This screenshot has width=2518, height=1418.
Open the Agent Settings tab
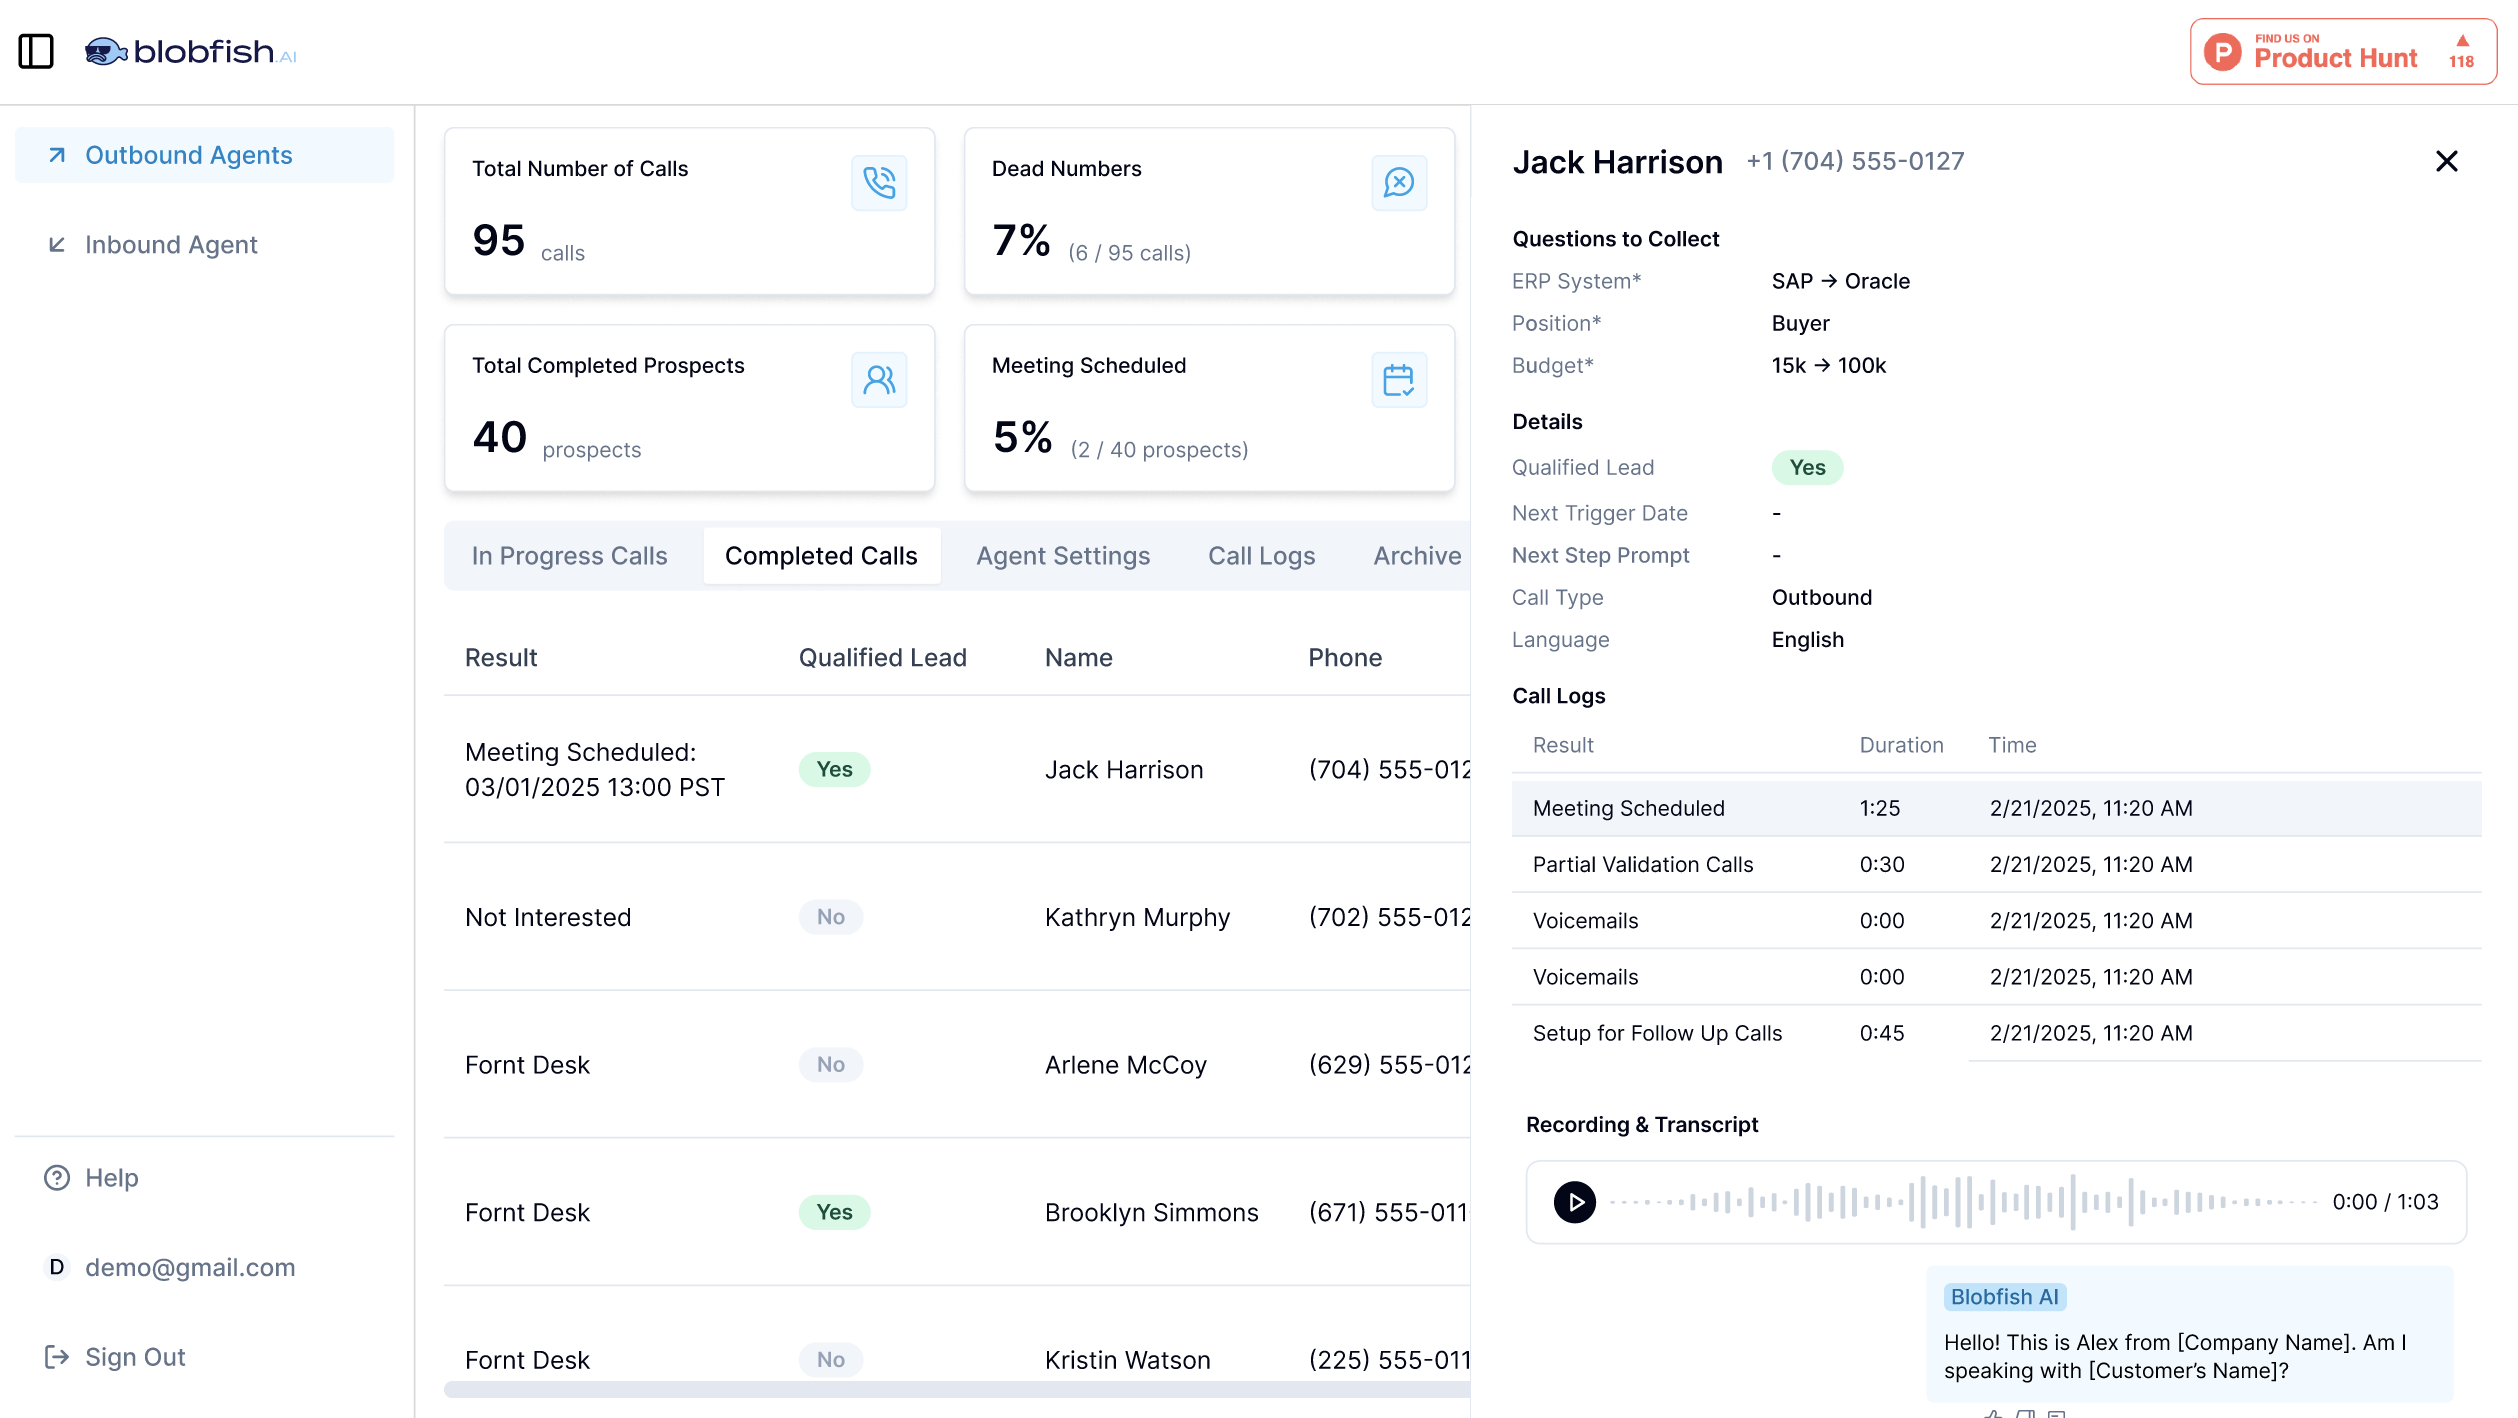tap(1063, 556)
